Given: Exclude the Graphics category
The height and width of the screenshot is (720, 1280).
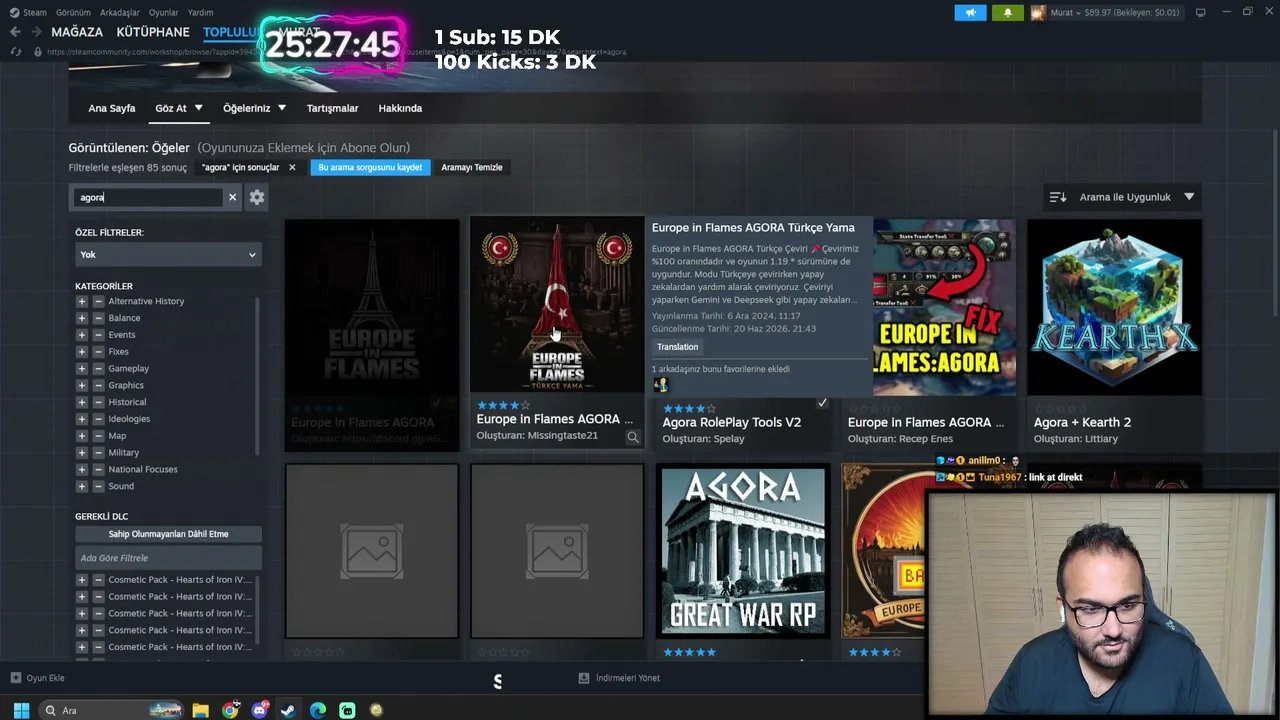Looking at the screenshot, I should click(98, 385).
